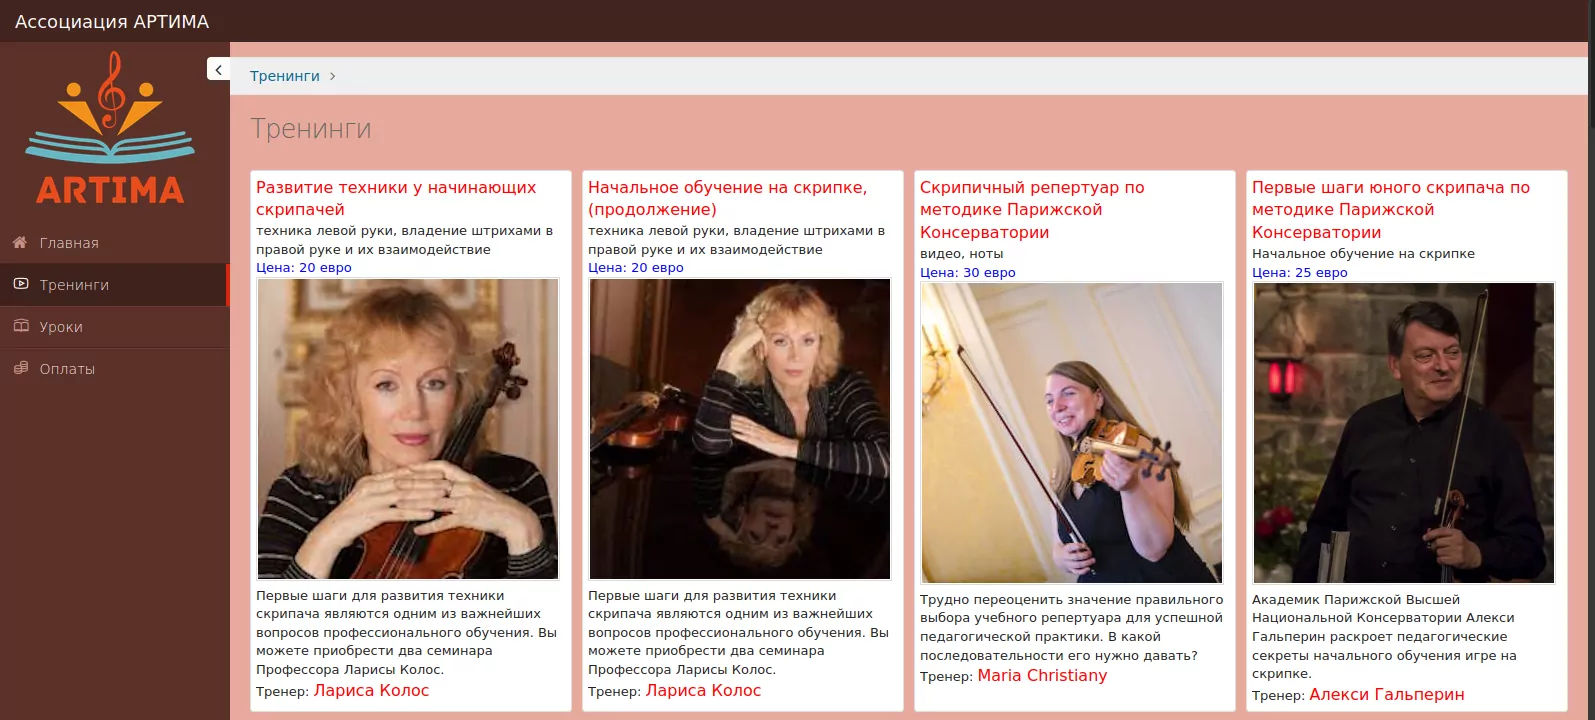The height and width of the screenshot is (720, 1595).
Task: Open trainer link Алекси Гальперин
Action: (1387, 694)
